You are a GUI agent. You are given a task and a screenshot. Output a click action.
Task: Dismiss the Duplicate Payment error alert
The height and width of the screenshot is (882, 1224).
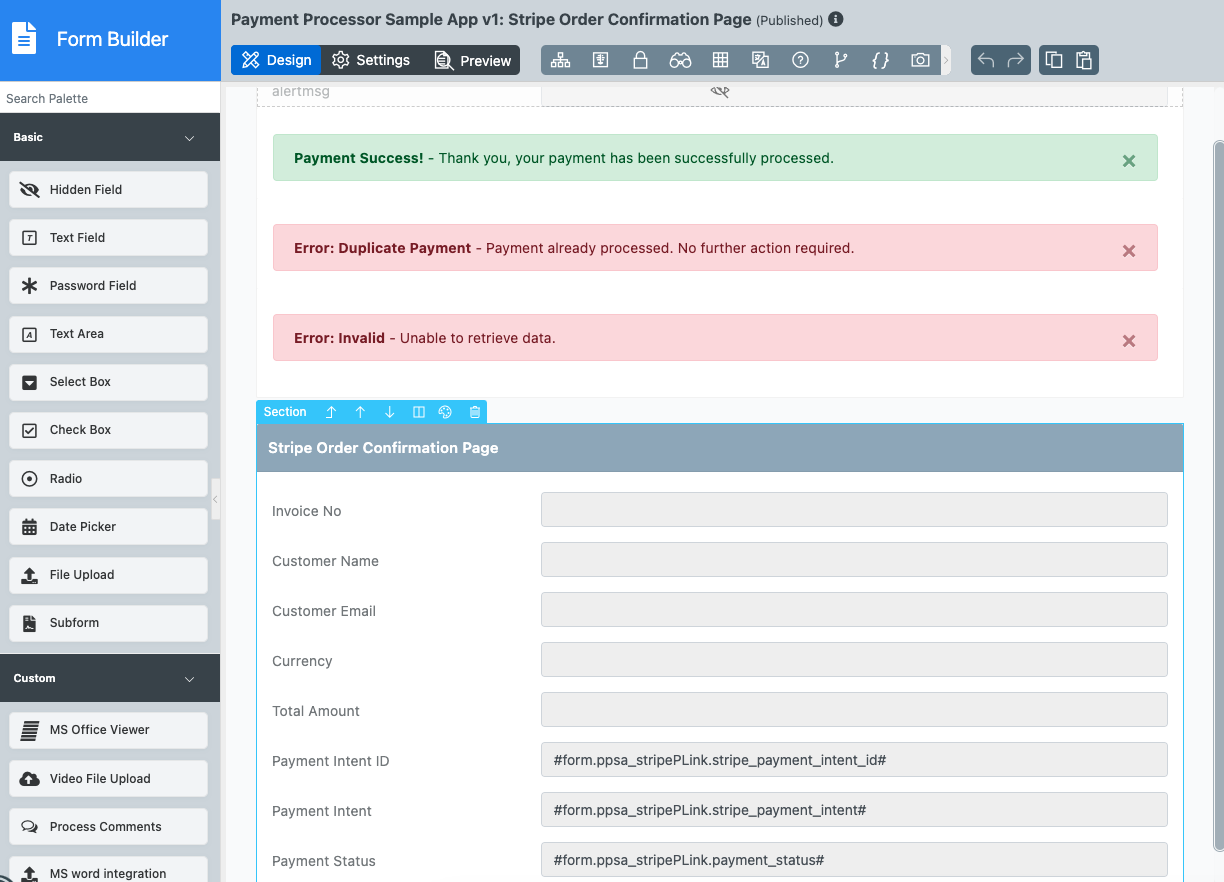click(x=1129, y=250)
